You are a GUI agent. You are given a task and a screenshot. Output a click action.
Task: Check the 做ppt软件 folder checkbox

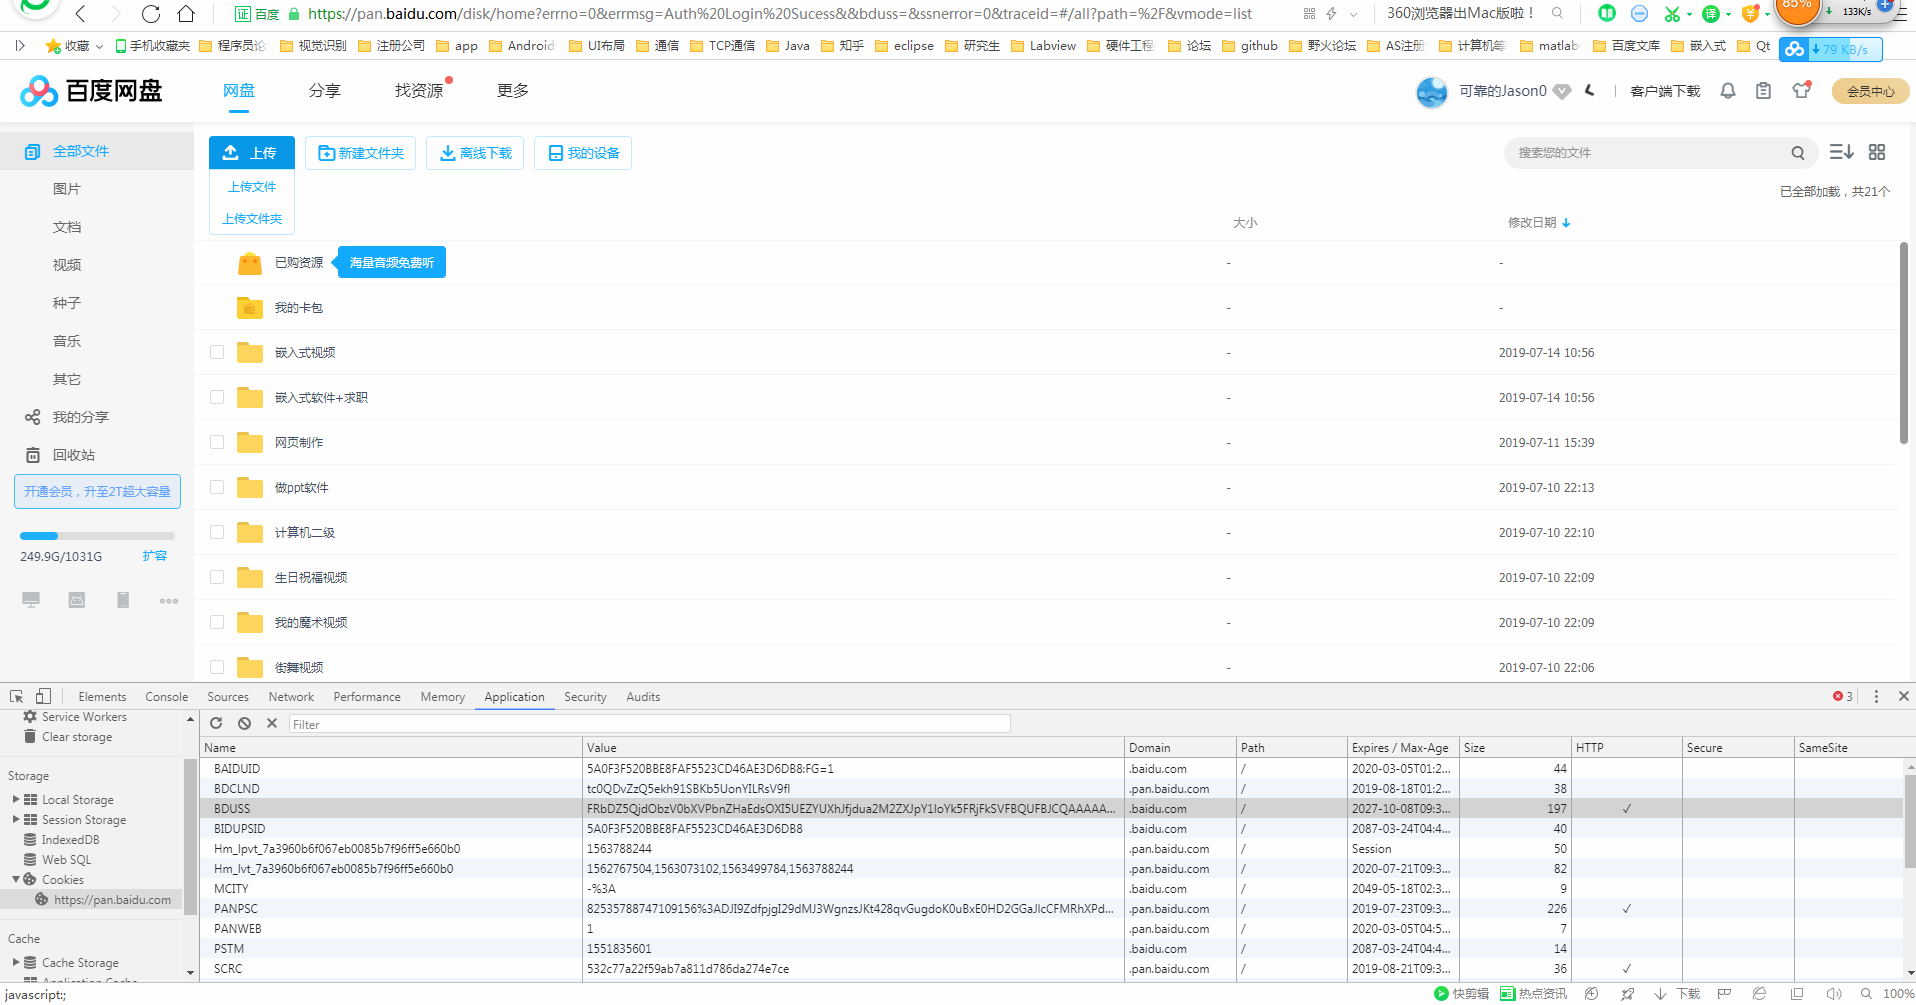pos(217,487)
